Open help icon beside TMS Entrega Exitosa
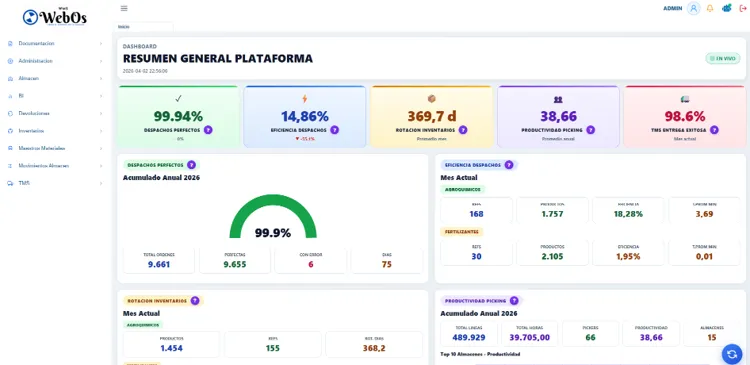Image resolution: width=750 pixels, height=365 pixels. coord(714,130)
